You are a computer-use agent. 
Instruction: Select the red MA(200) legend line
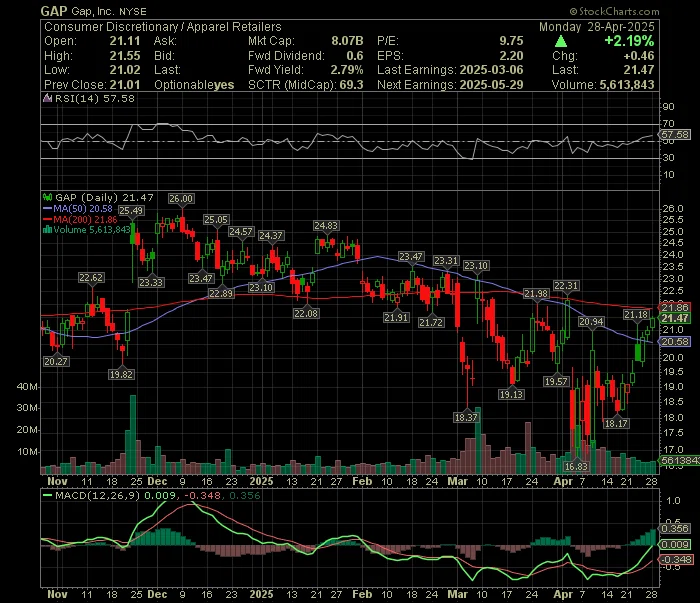(x=47, y=219)
